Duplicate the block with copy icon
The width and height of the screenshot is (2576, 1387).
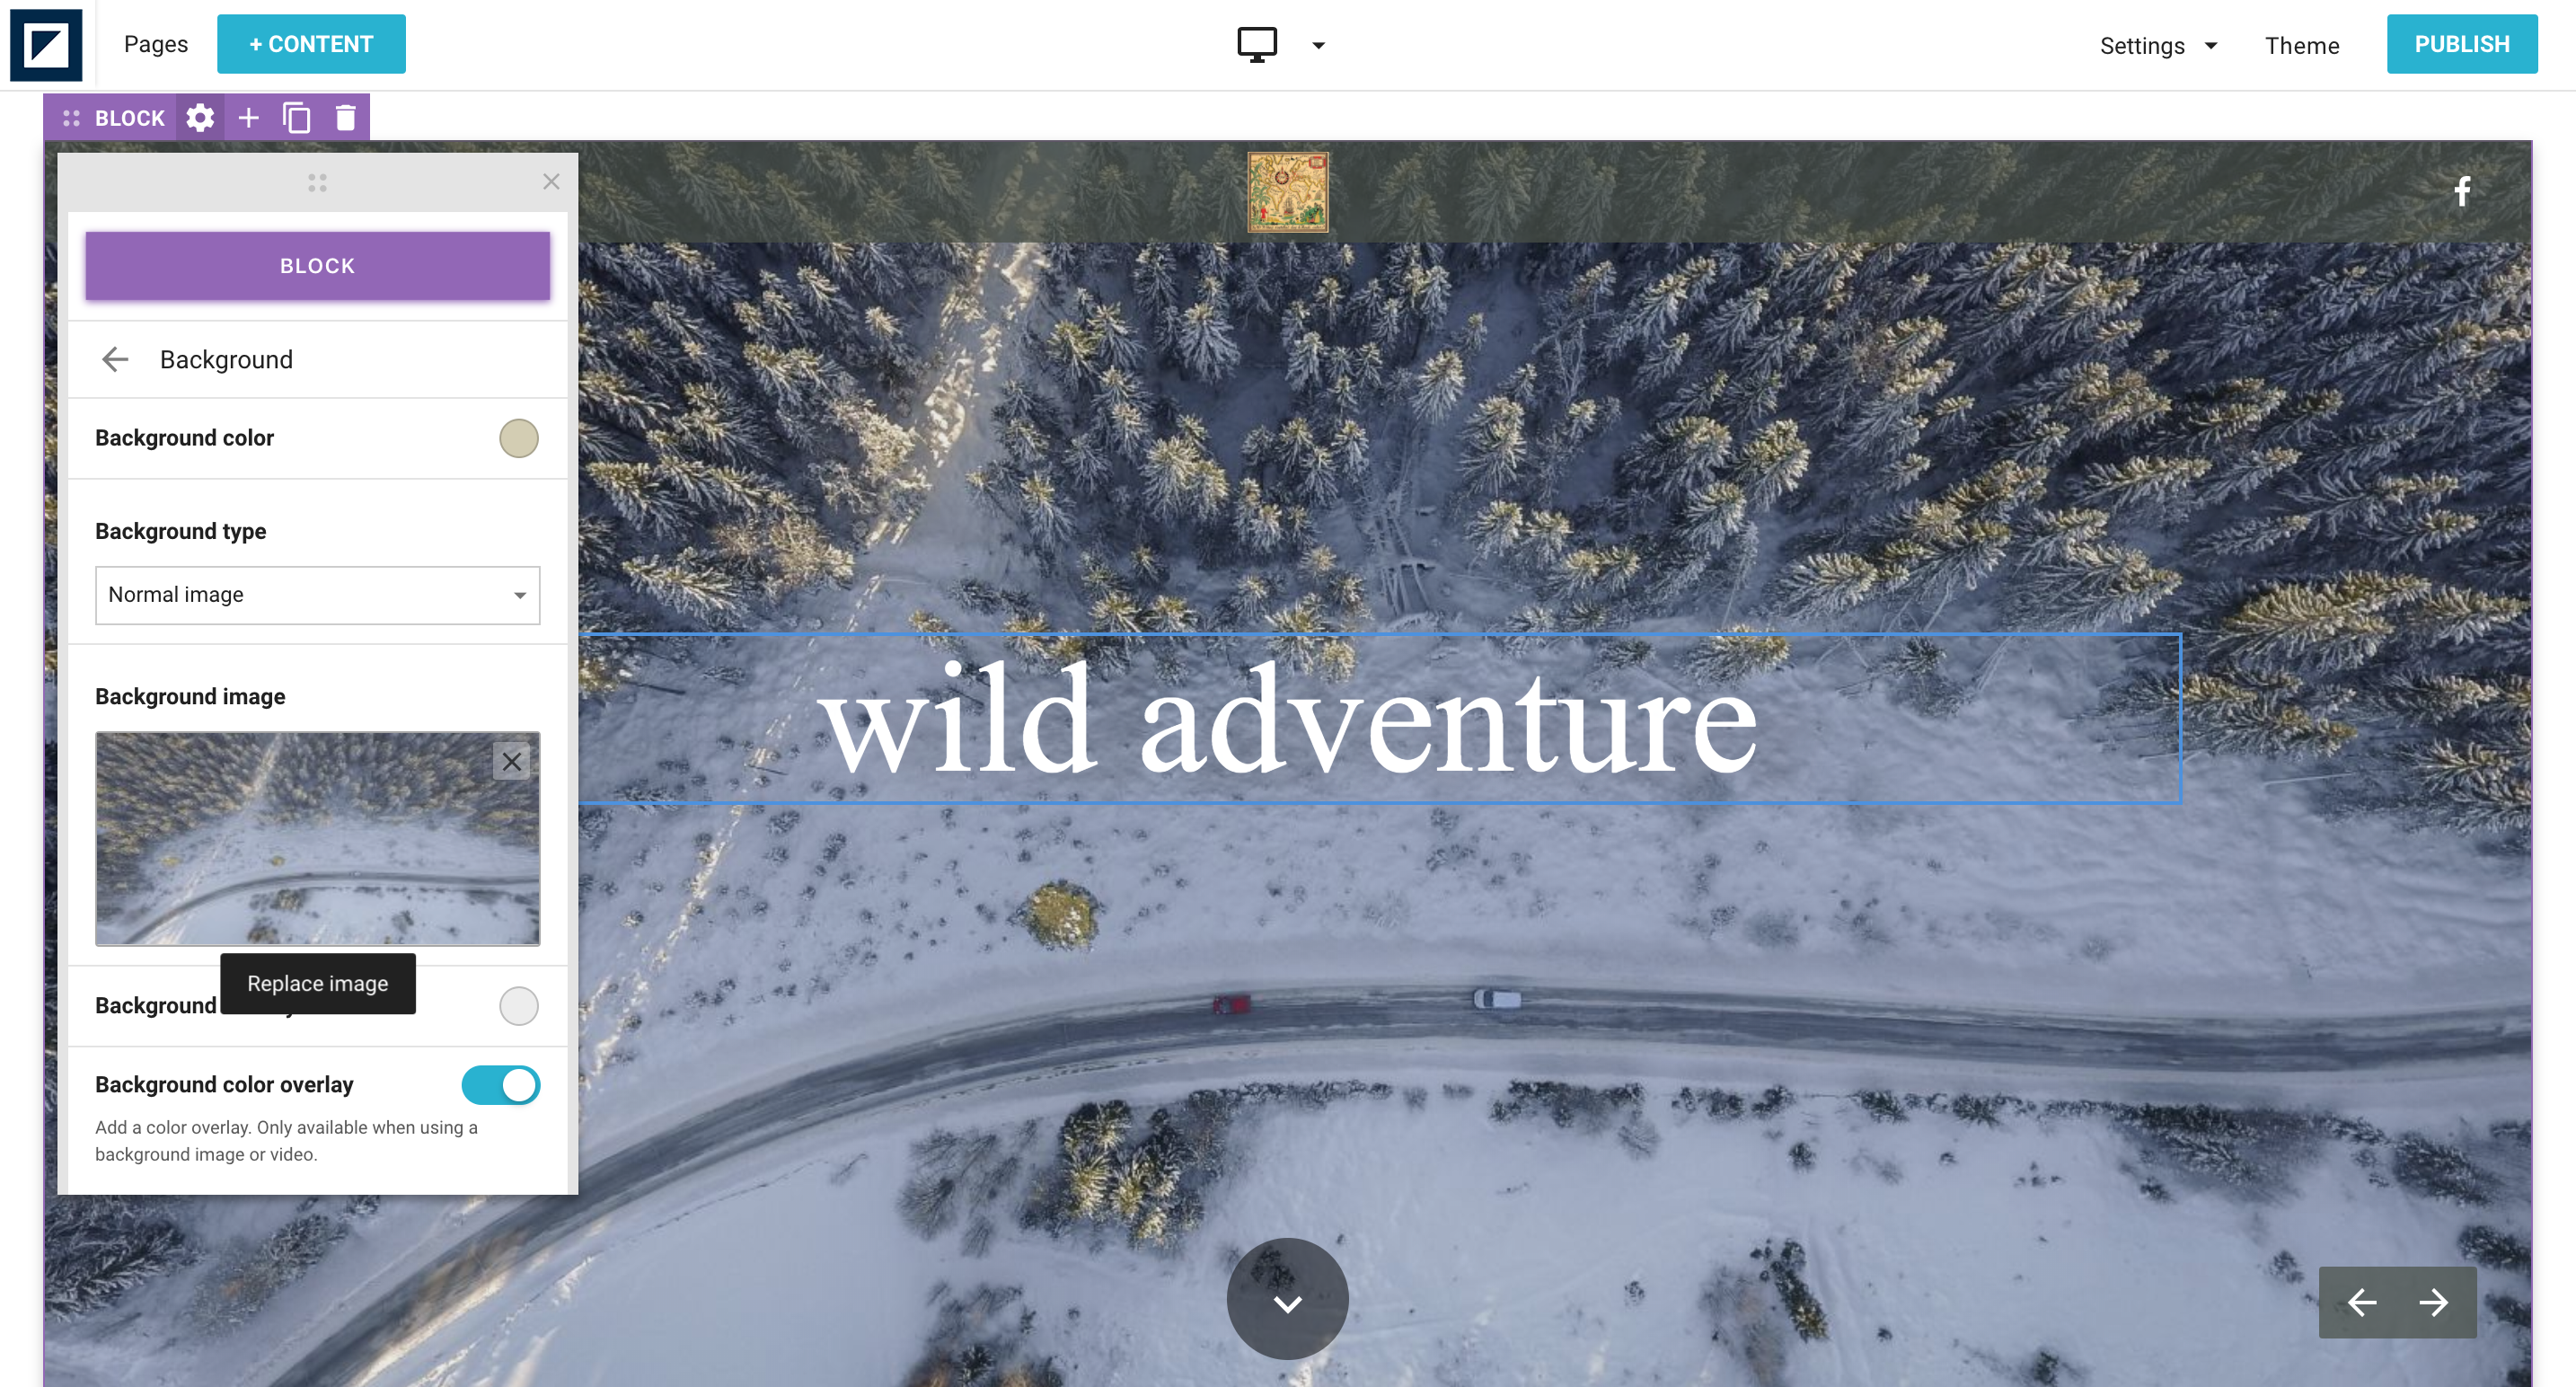(297, 118)
